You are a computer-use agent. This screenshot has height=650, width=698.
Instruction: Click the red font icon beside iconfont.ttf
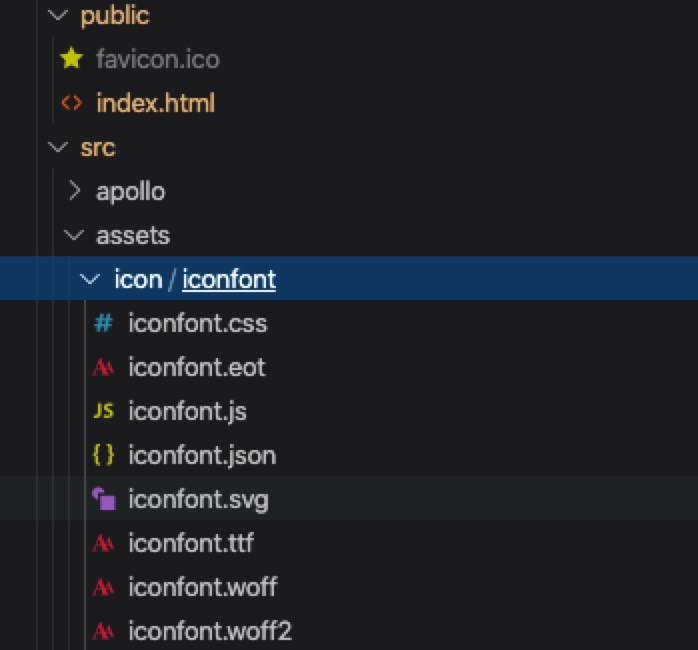pos(102,543)
